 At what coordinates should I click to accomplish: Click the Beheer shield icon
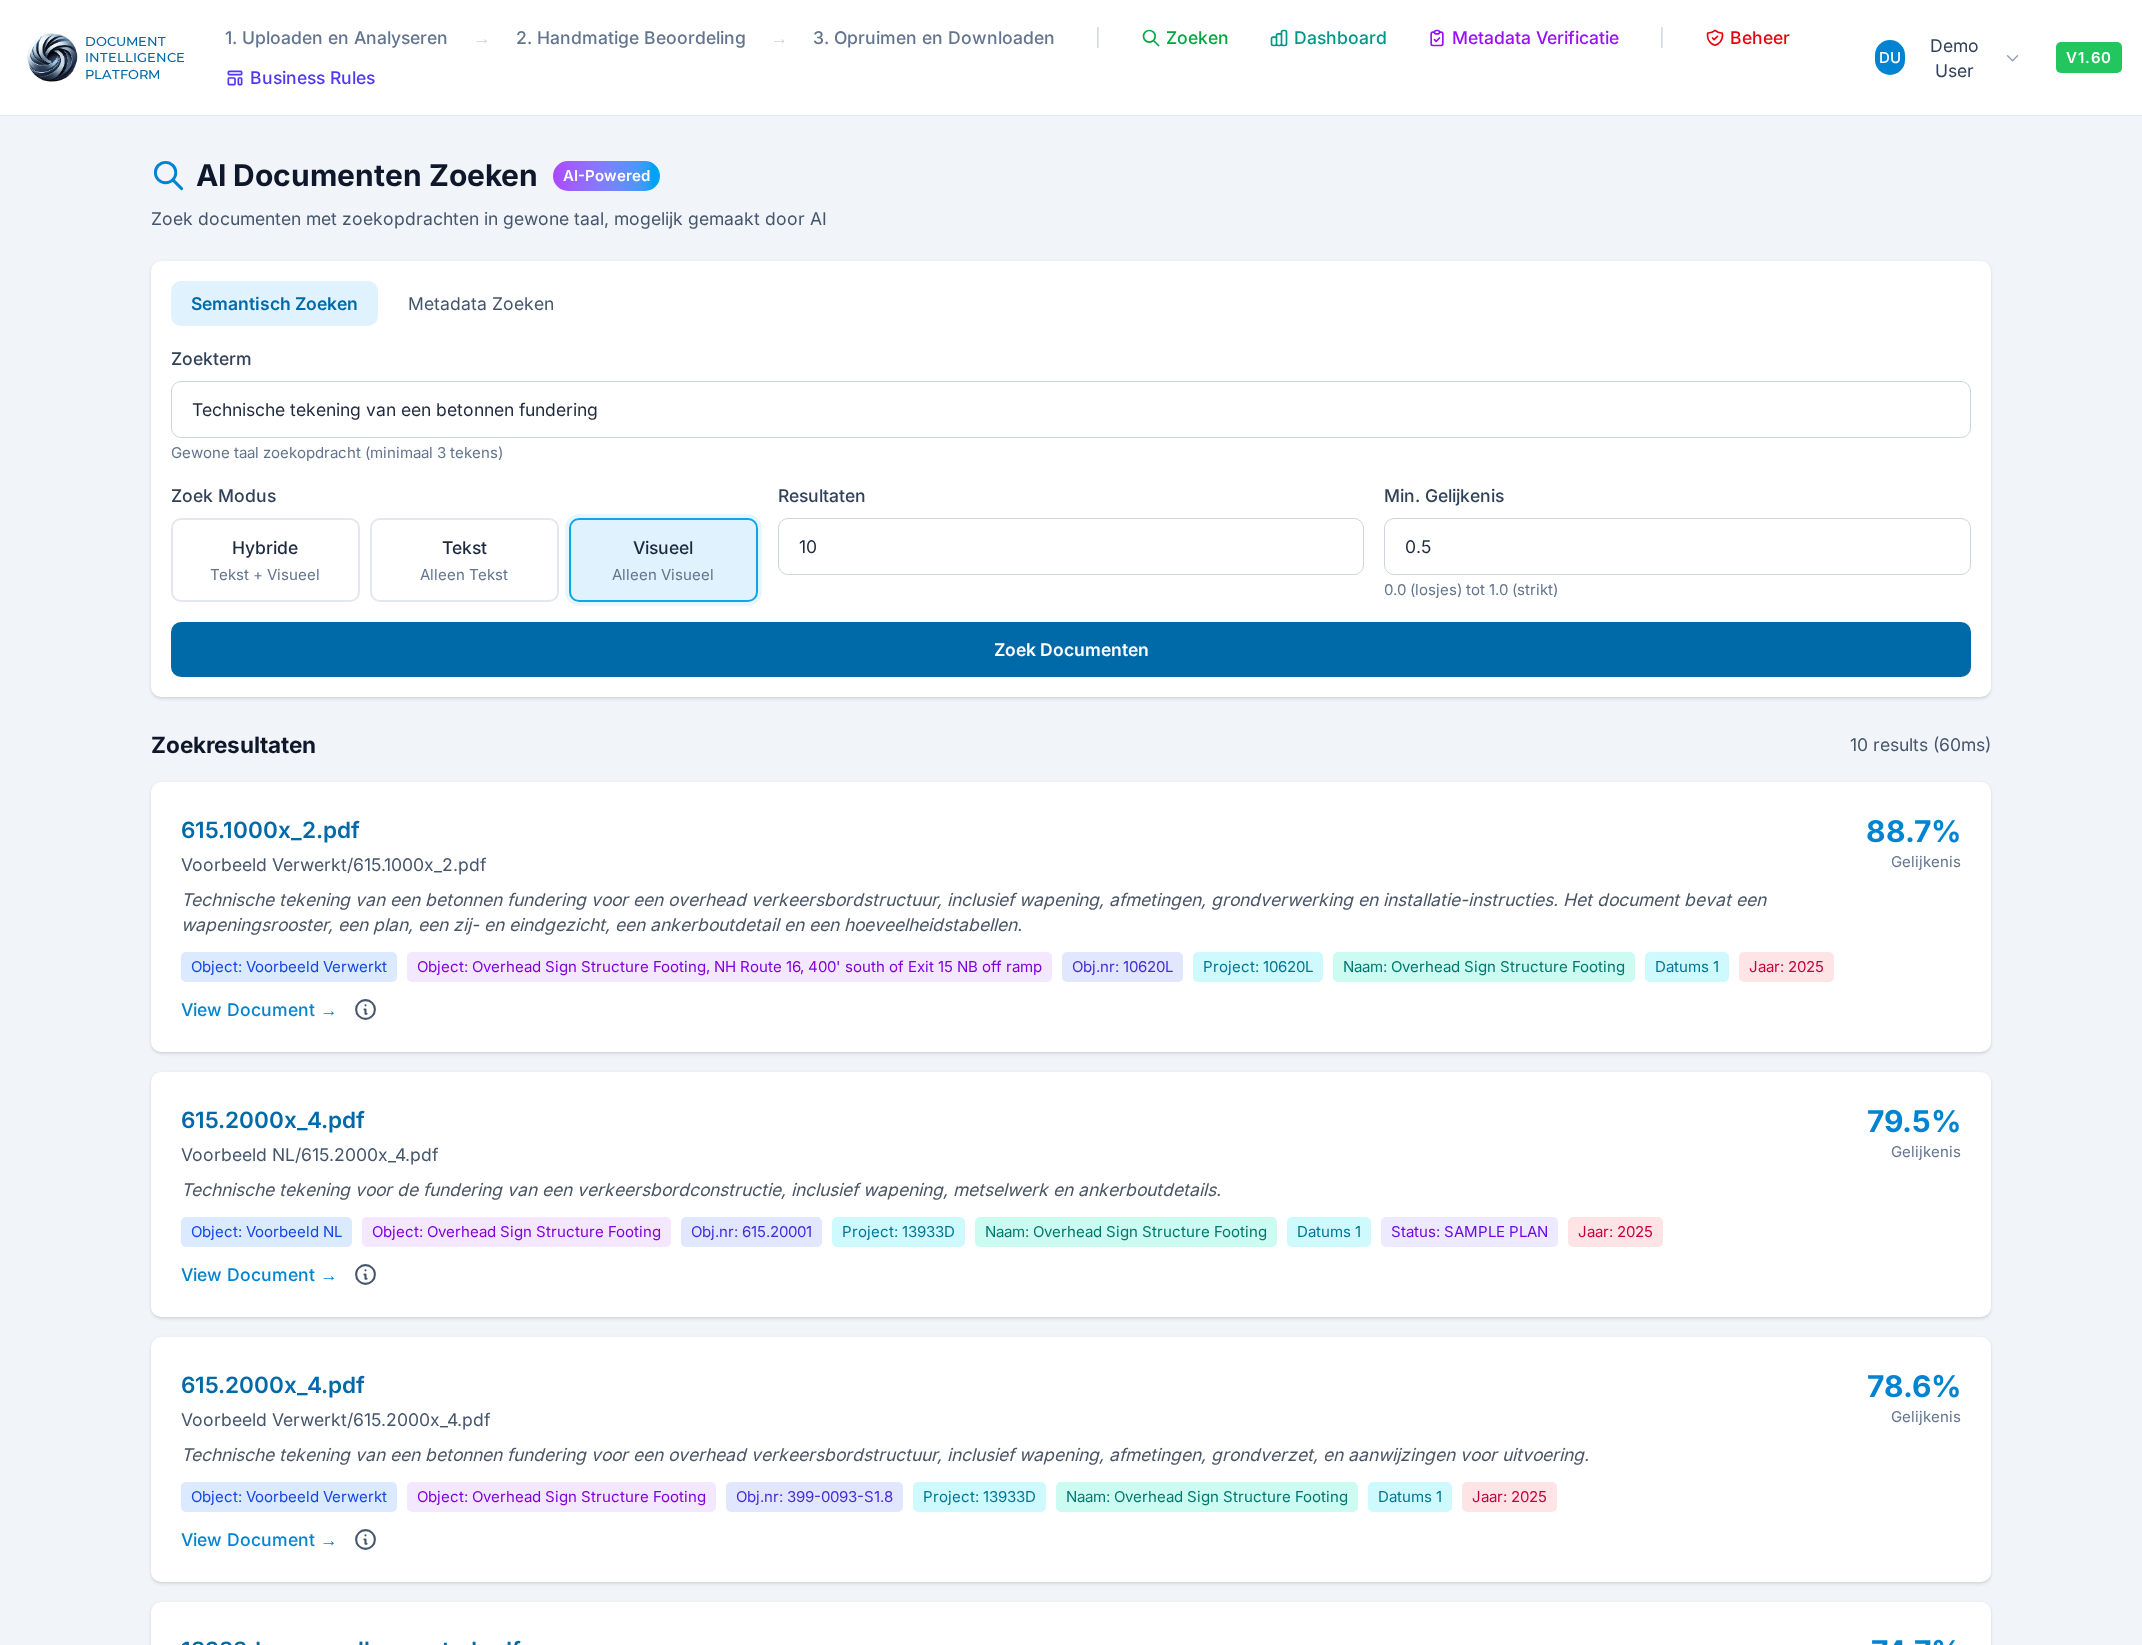pos(1714,38)
